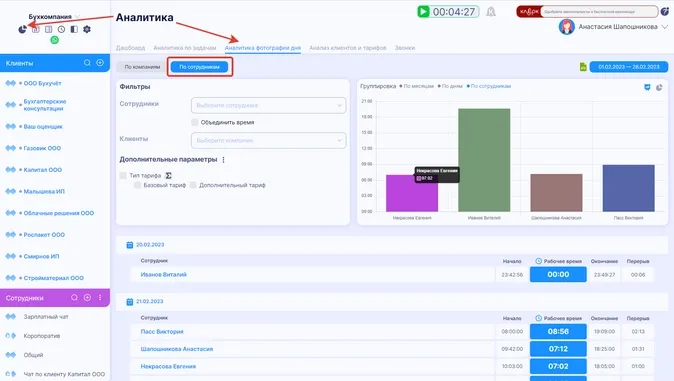Open Анализ клиентов и тарифов tab
674x381 pixels.
[348, 48]
